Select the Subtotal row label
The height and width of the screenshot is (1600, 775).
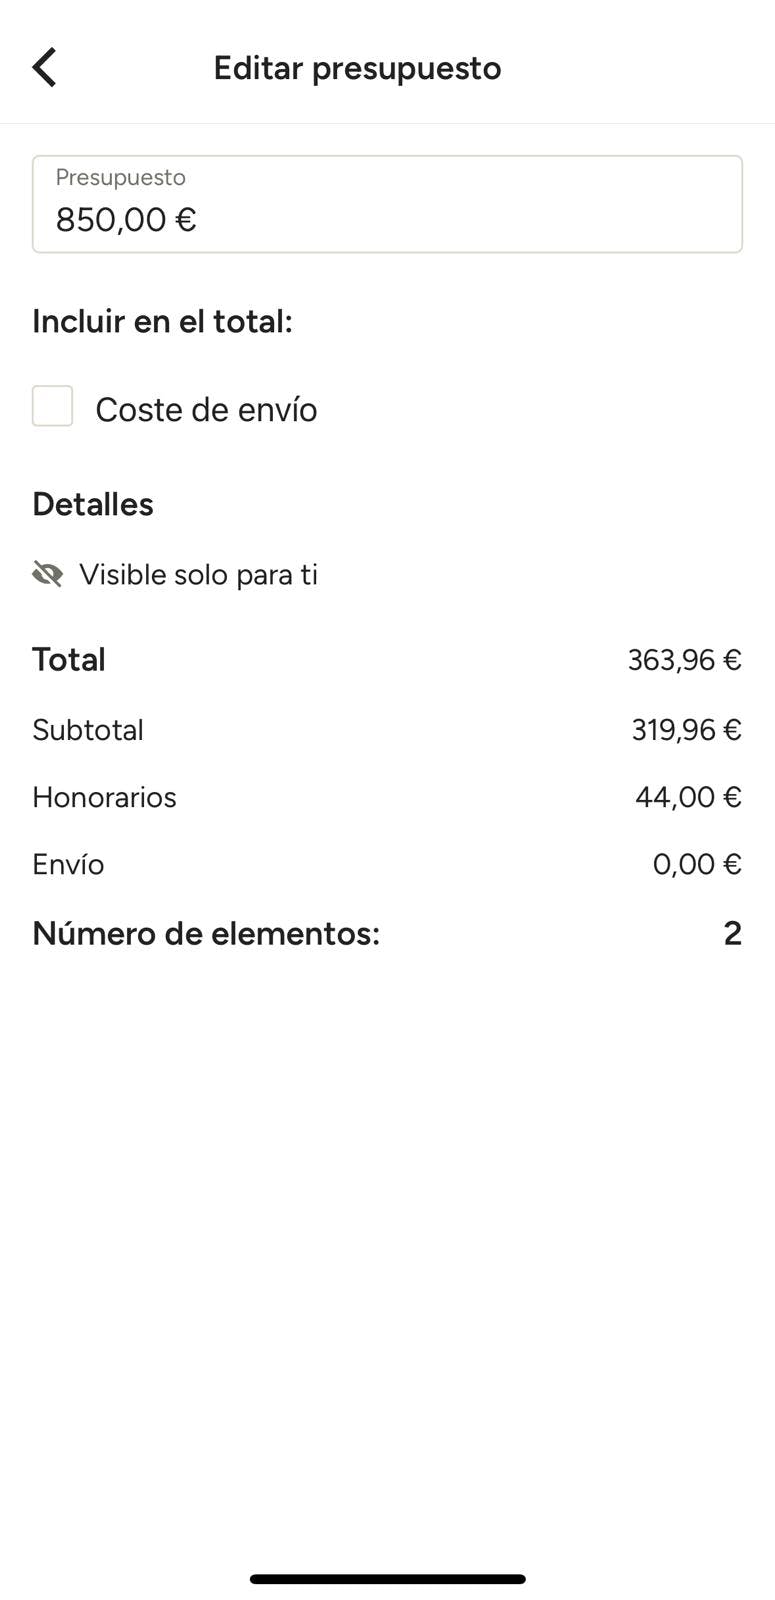point(88,730)
